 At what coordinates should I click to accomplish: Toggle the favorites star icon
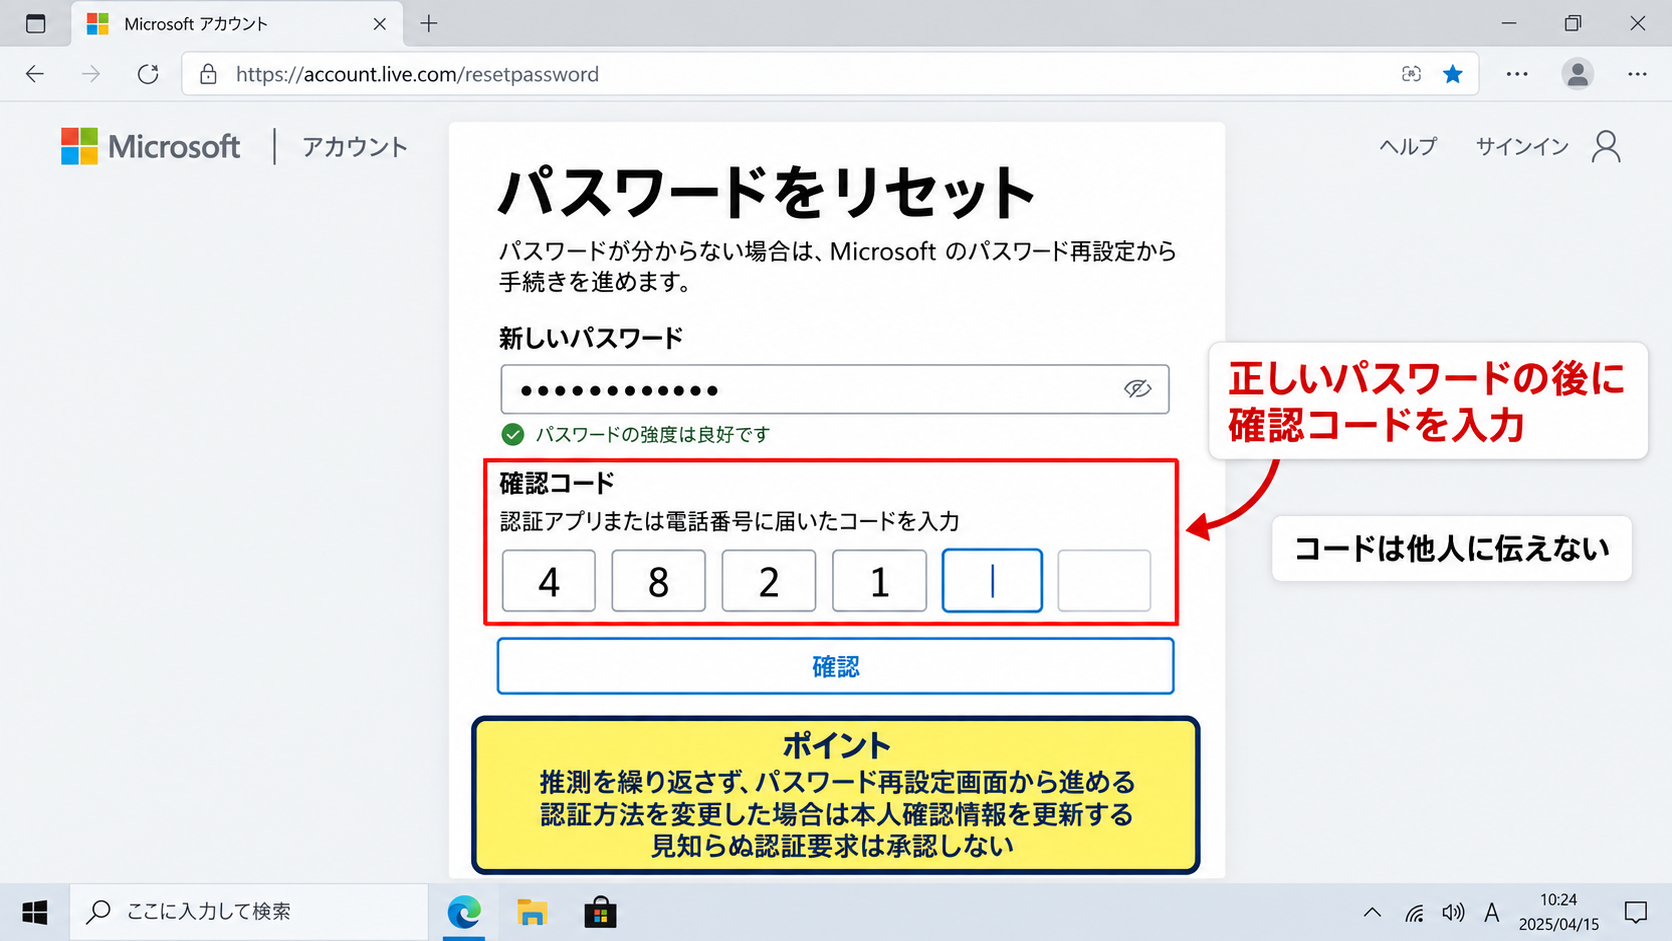[1453, 74]
